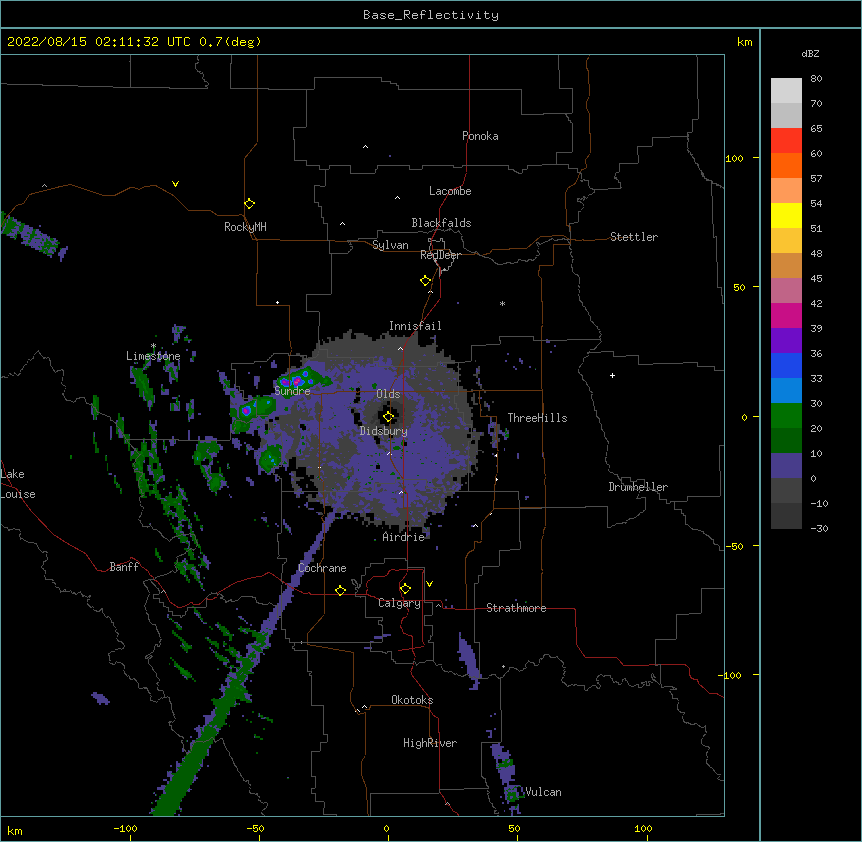Click the Base_Reflectivity title text
This screenshot has height=842, width=862.
tap(431, 15)
